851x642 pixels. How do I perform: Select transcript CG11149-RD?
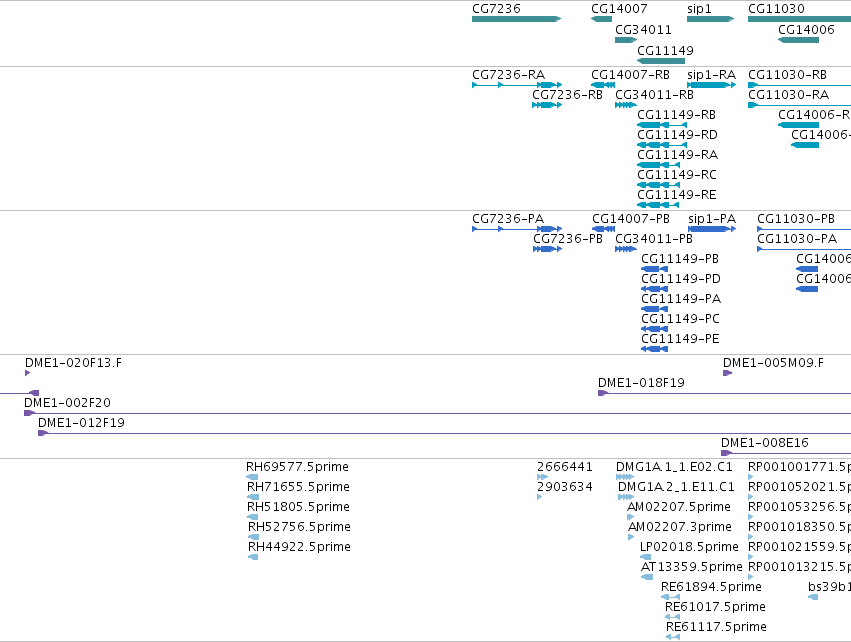coord(662,145)
